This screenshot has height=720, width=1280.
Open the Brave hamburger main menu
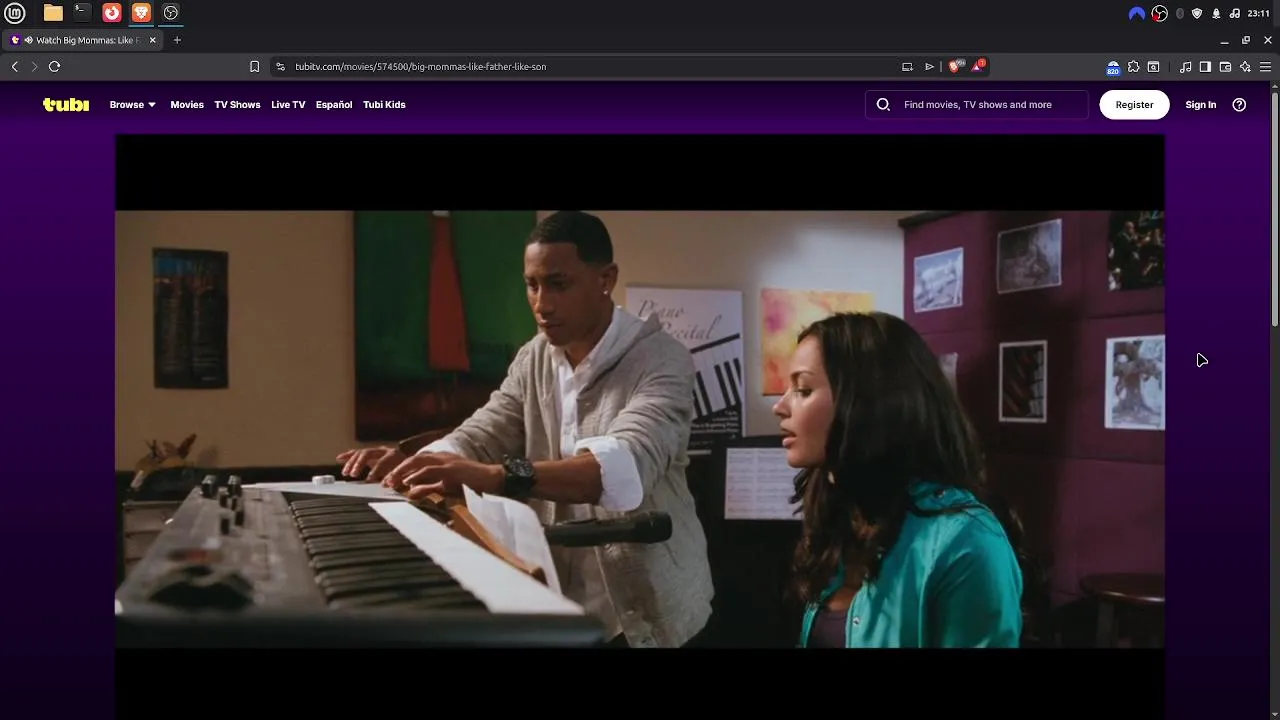pos(1265,66)
